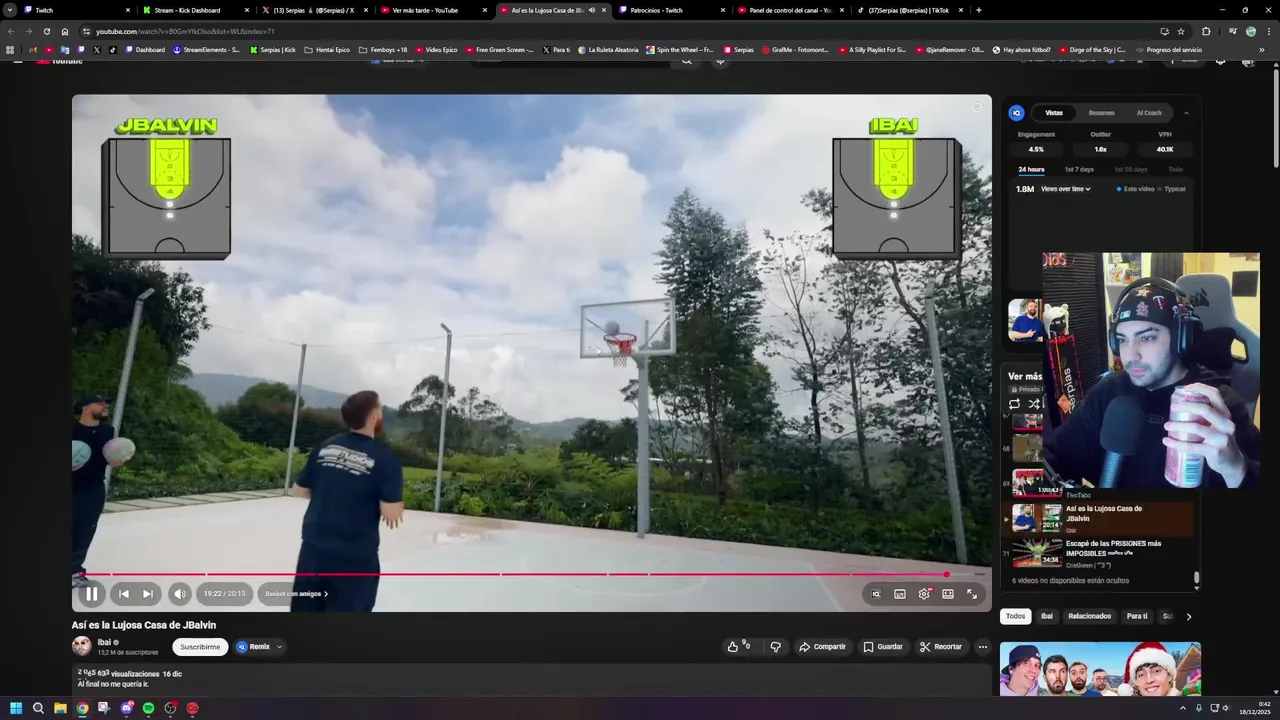Open the Remix button

253,647
